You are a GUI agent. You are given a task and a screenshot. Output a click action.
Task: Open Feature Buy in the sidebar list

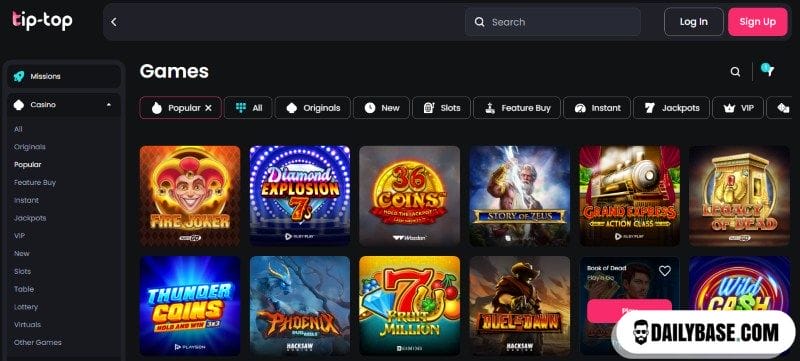pos(35,183)
